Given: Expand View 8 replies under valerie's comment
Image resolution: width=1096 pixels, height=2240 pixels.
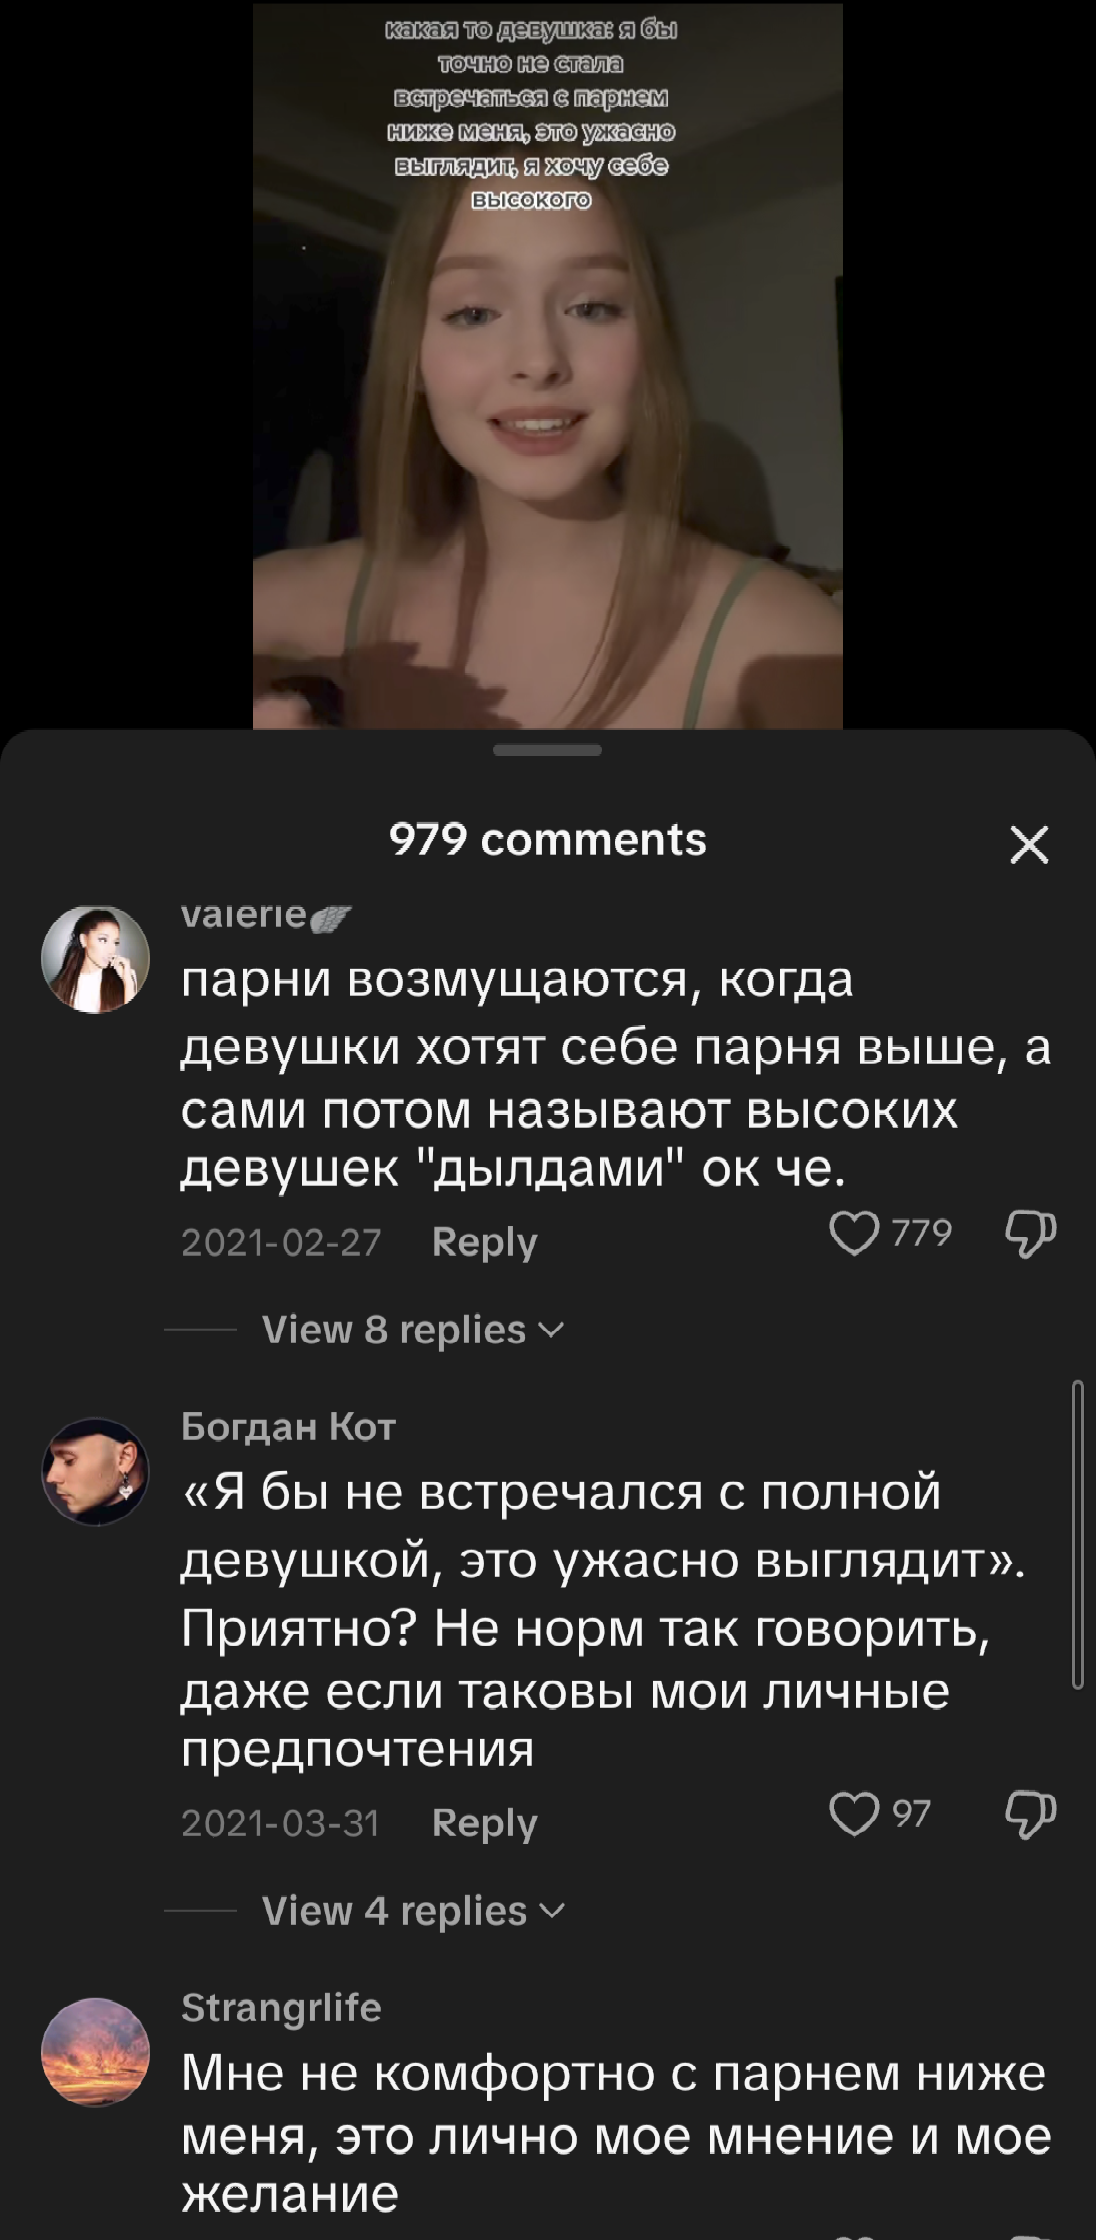Looking at the screenshot, I should point(413,1330).
